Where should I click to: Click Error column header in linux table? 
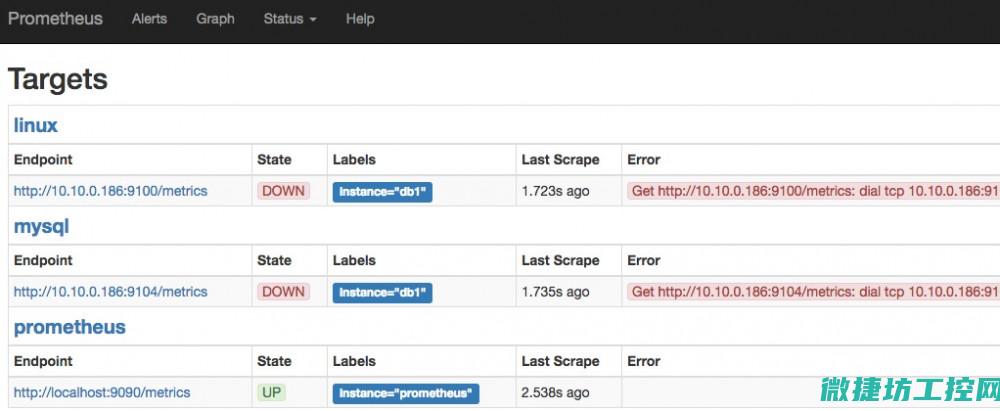point(643,160)
